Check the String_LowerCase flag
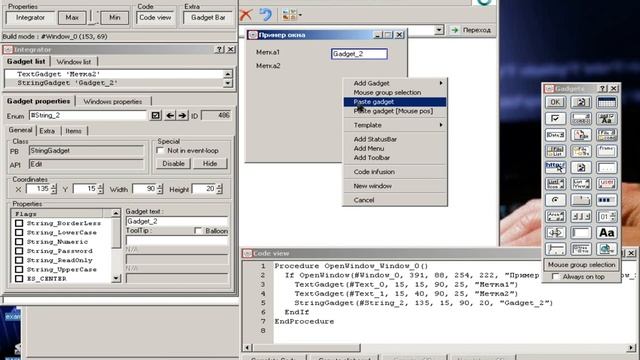 [19, 233]
